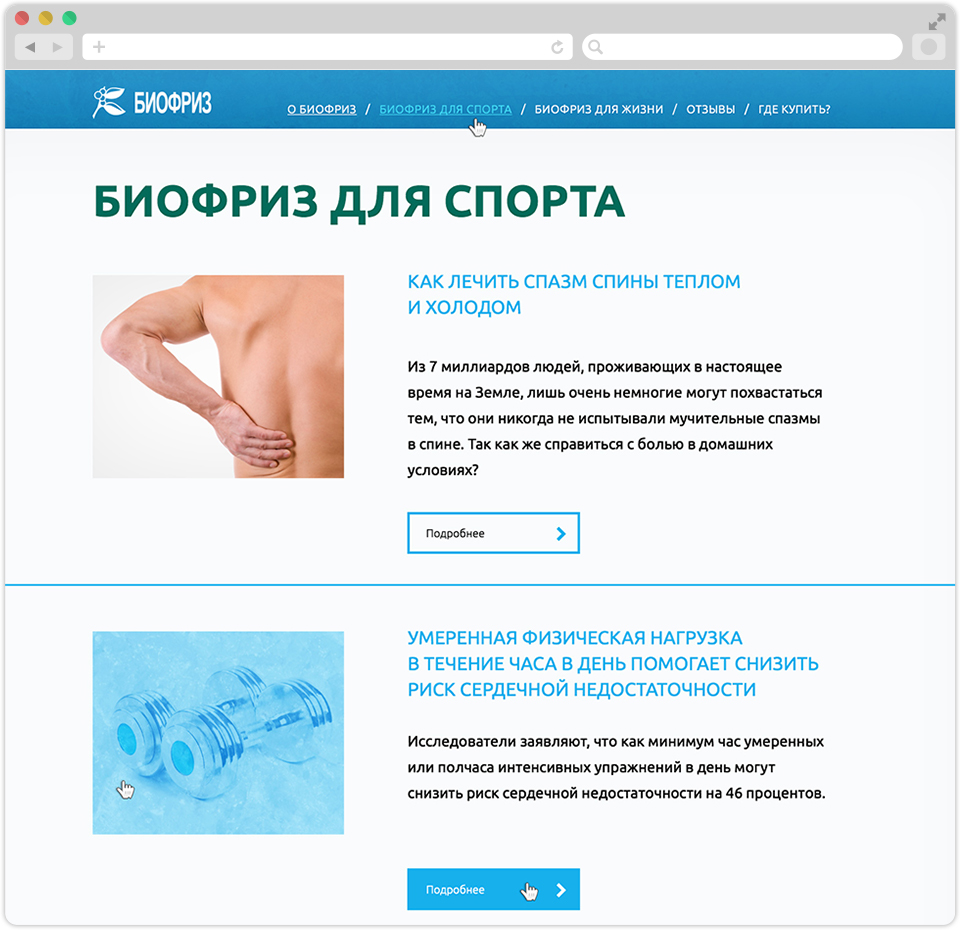Open the article titled КАК ЛЕЧИТЬ СПАЗМ СПИНЫ
Image resolution: width=960 pixels, height=930 pixels.
point(574,294)
